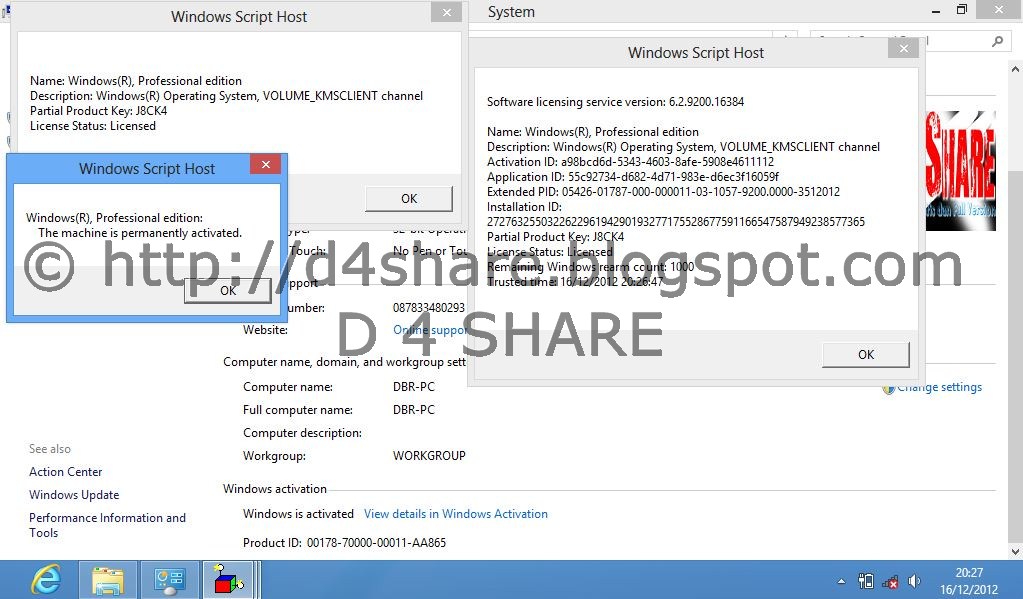Click the colored cube taskbar icon

tap(228, 579)
